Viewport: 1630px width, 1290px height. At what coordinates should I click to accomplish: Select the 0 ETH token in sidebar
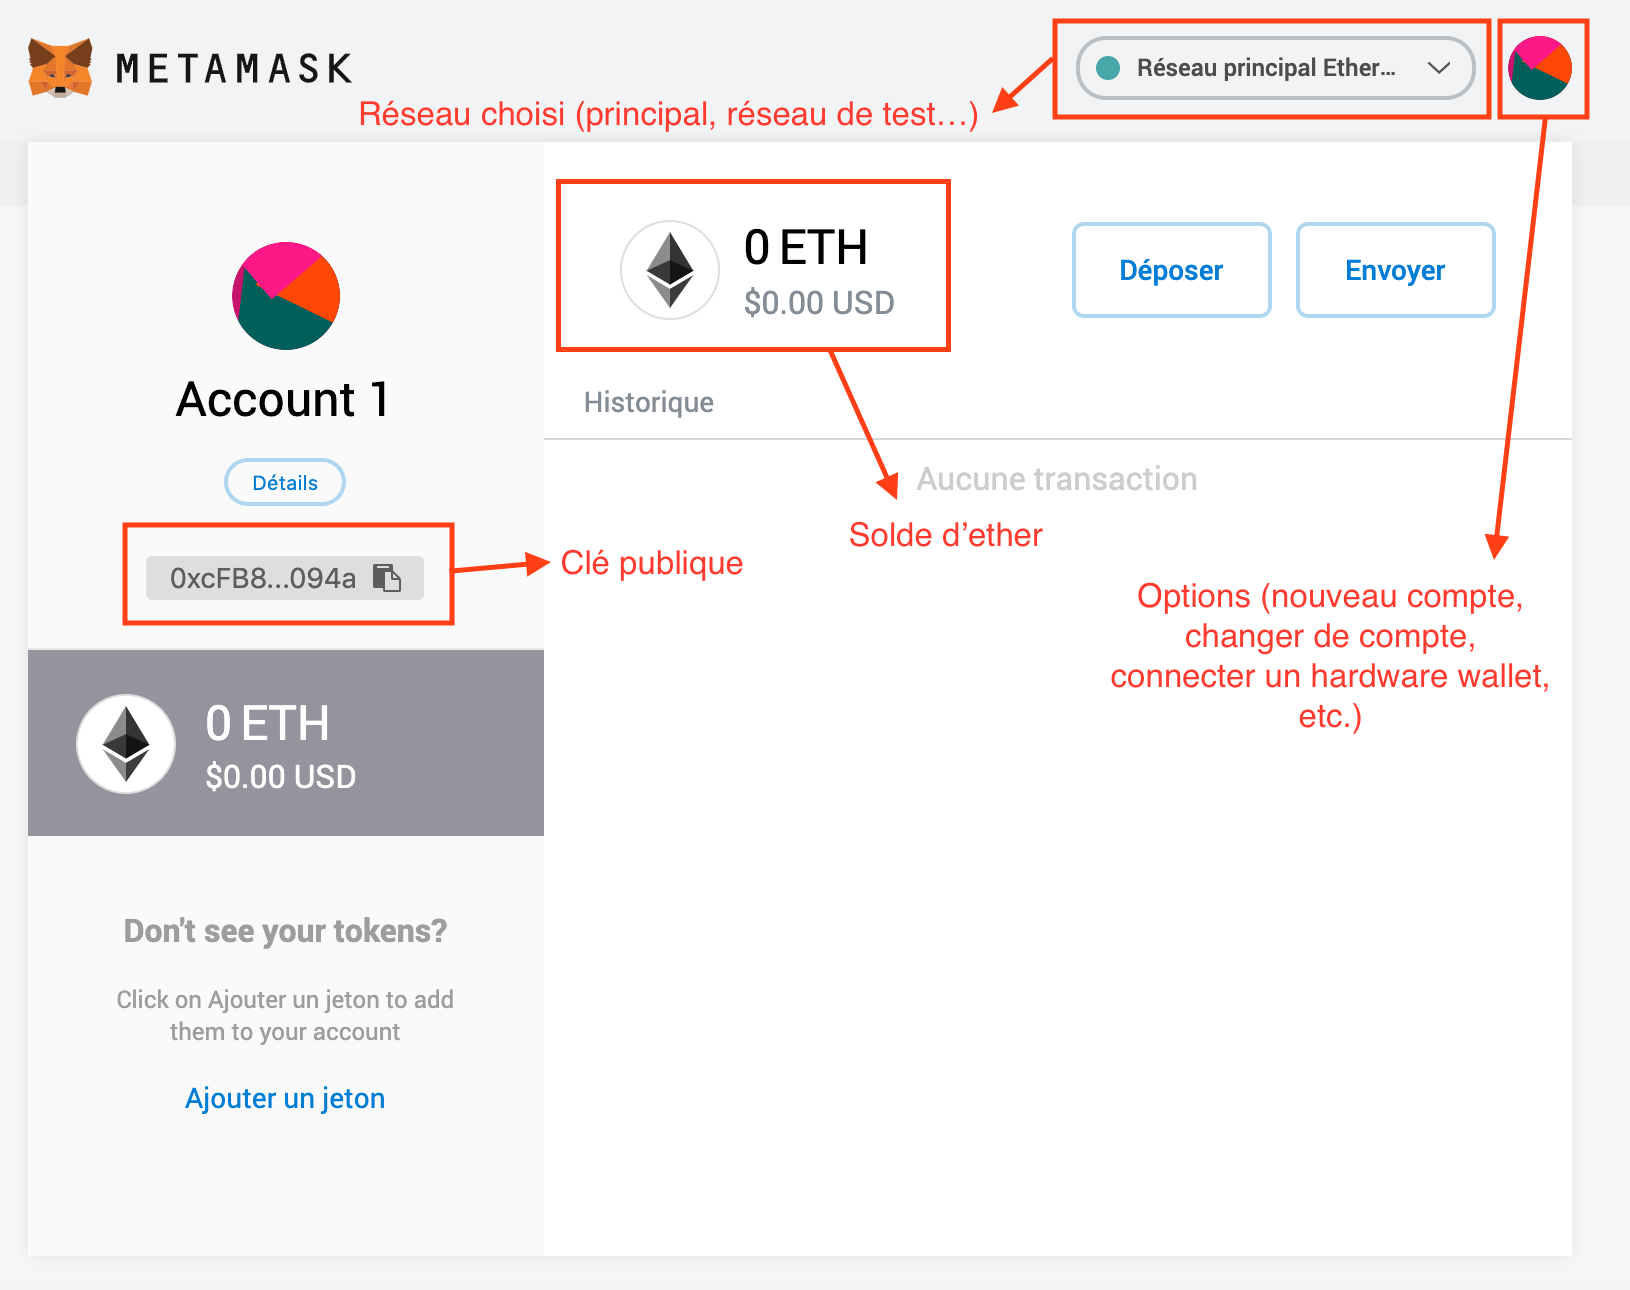tap(286, 743)
